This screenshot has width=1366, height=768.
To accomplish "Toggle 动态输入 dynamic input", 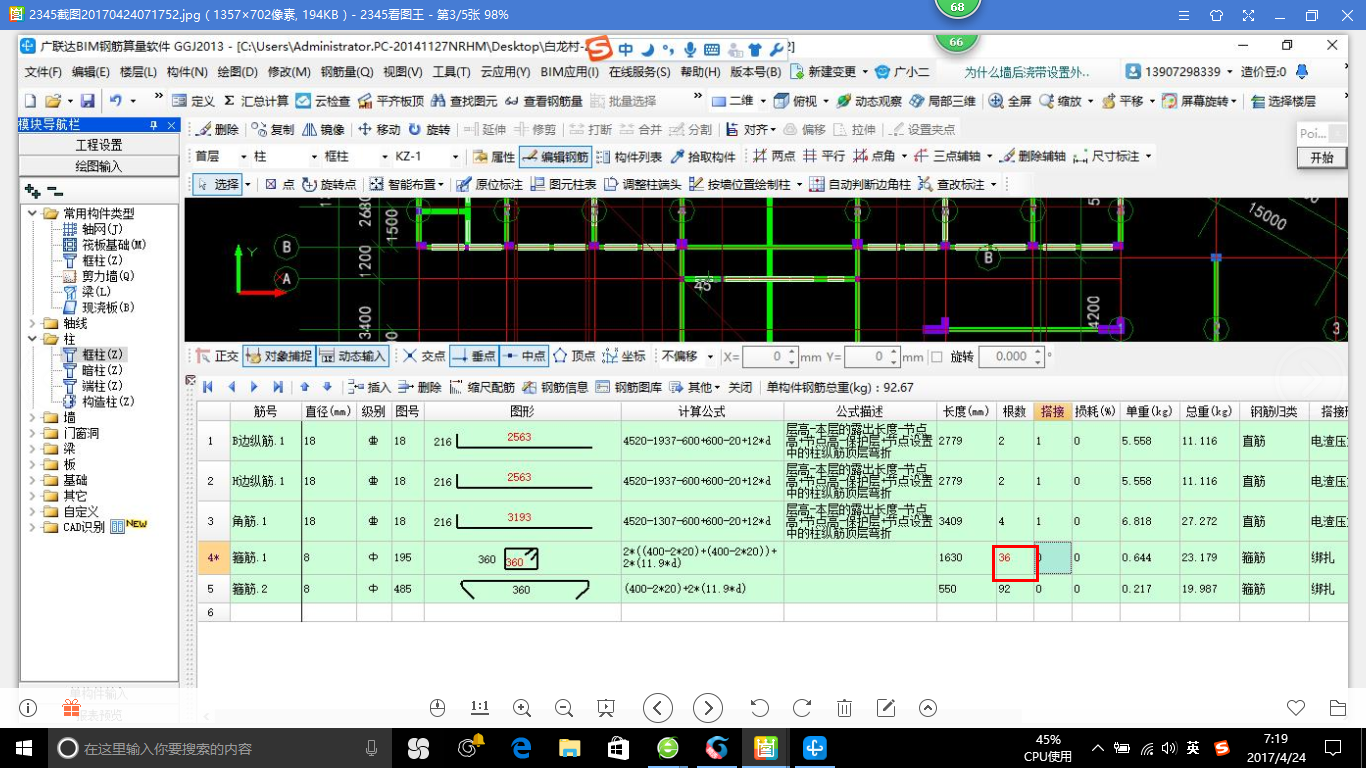I will pos(352,356).
